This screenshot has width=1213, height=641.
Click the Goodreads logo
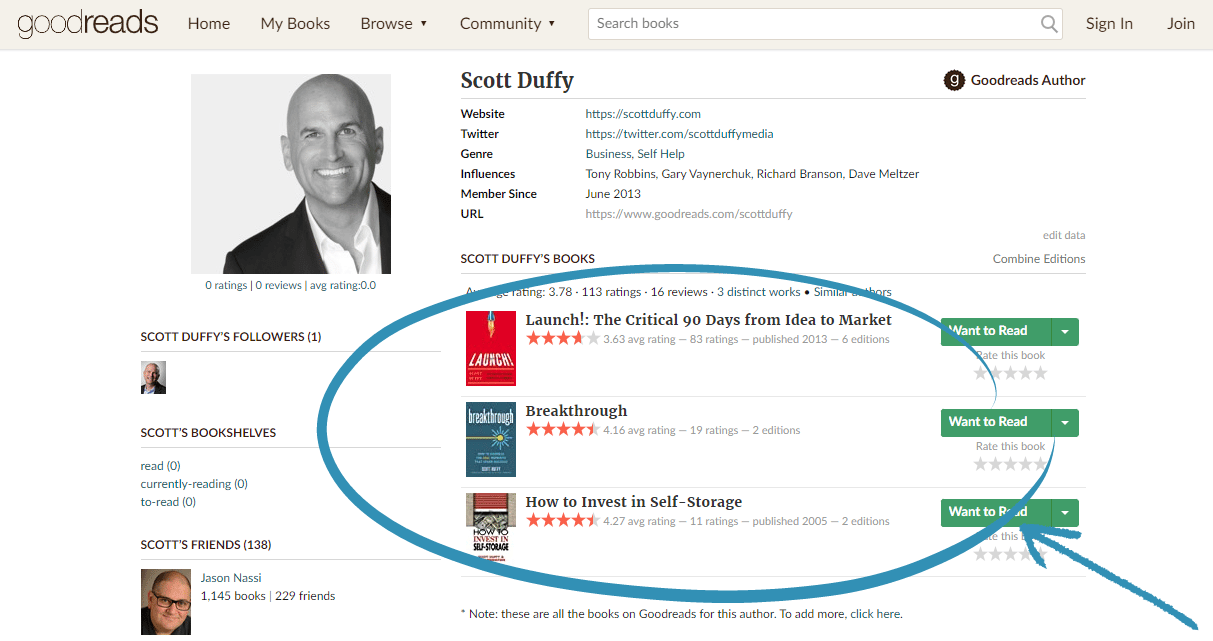pos(88,24)
